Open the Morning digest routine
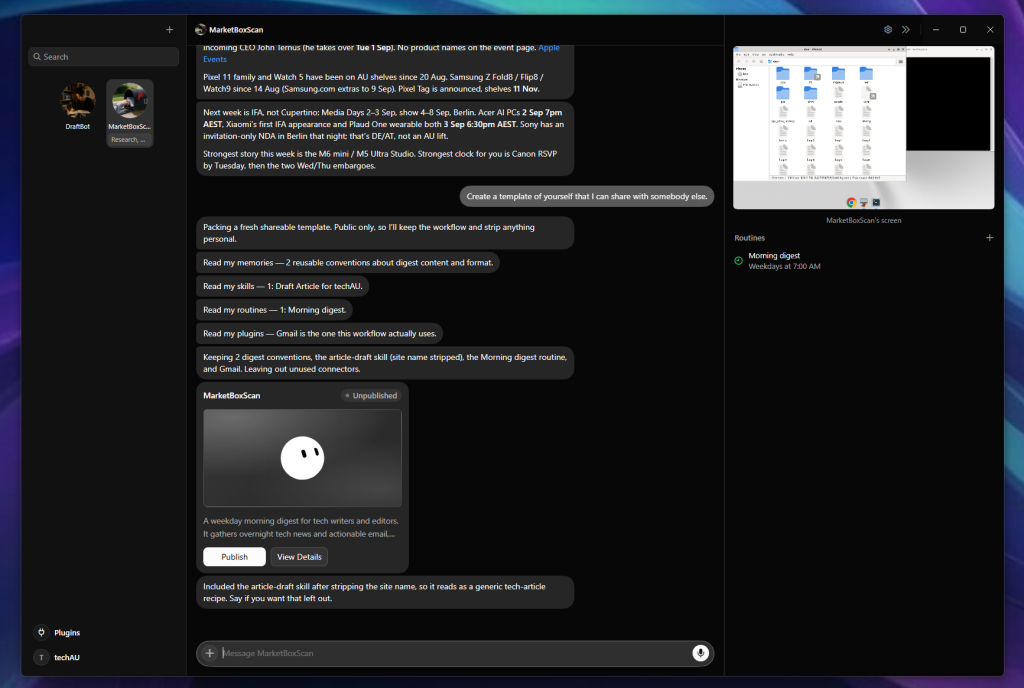Image resolution: width=1024 pixels, height=688 pixels. (x=863, y=261)
